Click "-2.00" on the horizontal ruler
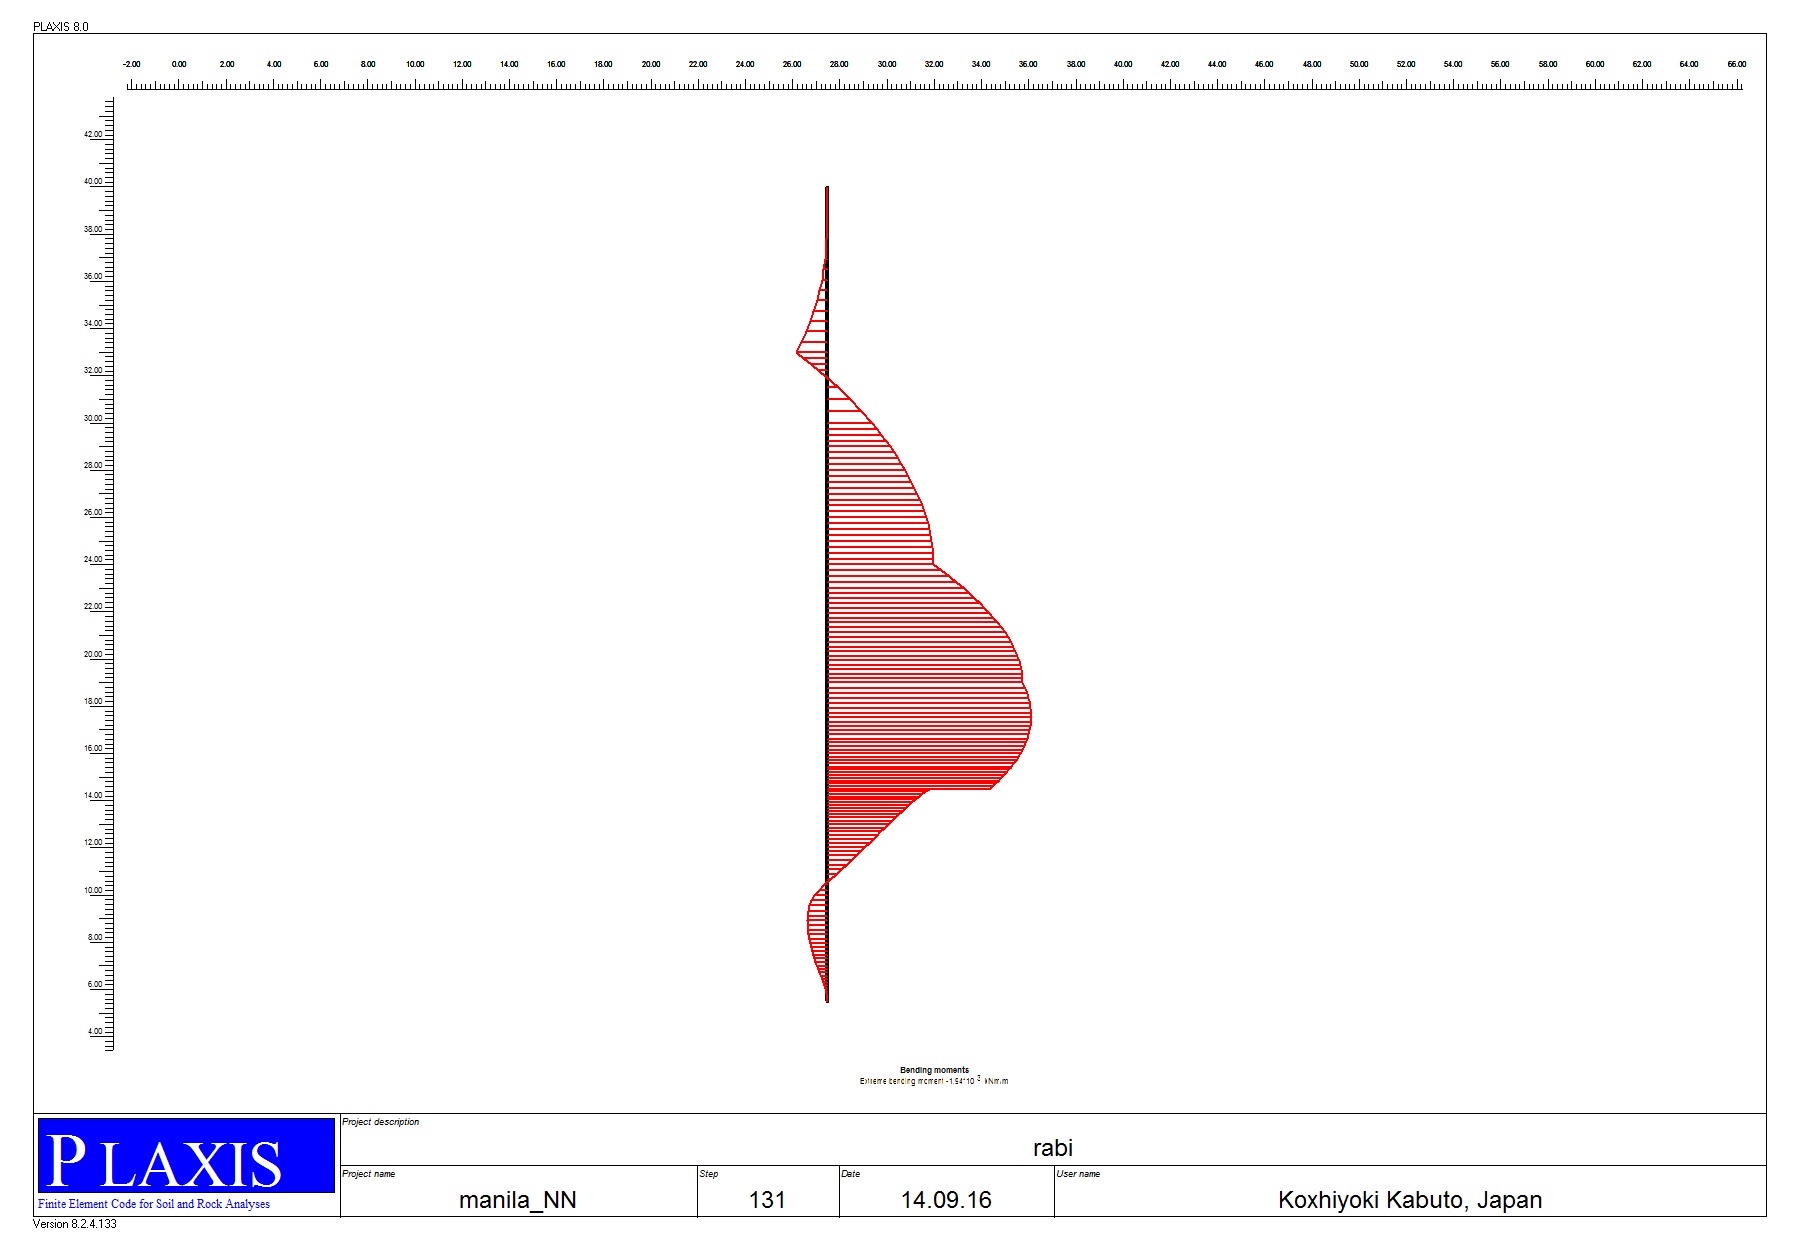The height and width of the screenshot is (1250, 1800). pyautogui.click(x=131, y=64)
